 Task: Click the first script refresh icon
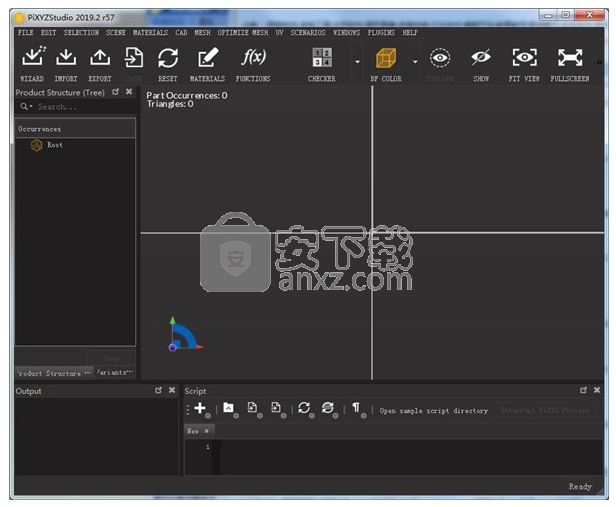[x=304, y=408]
